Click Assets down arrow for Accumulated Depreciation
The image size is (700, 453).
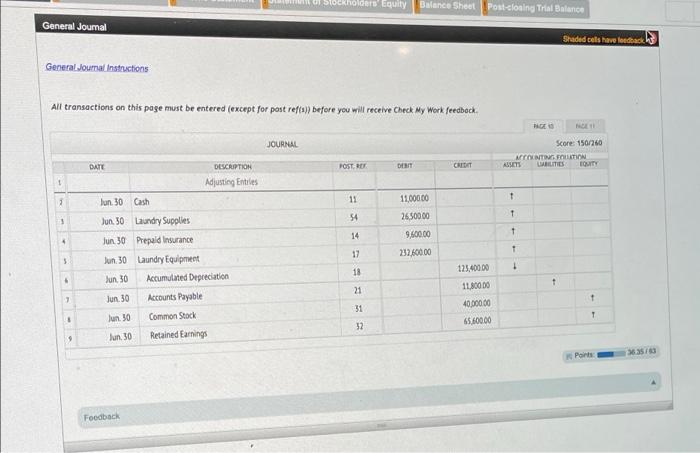pyautogui.click(x=515, y=266)
